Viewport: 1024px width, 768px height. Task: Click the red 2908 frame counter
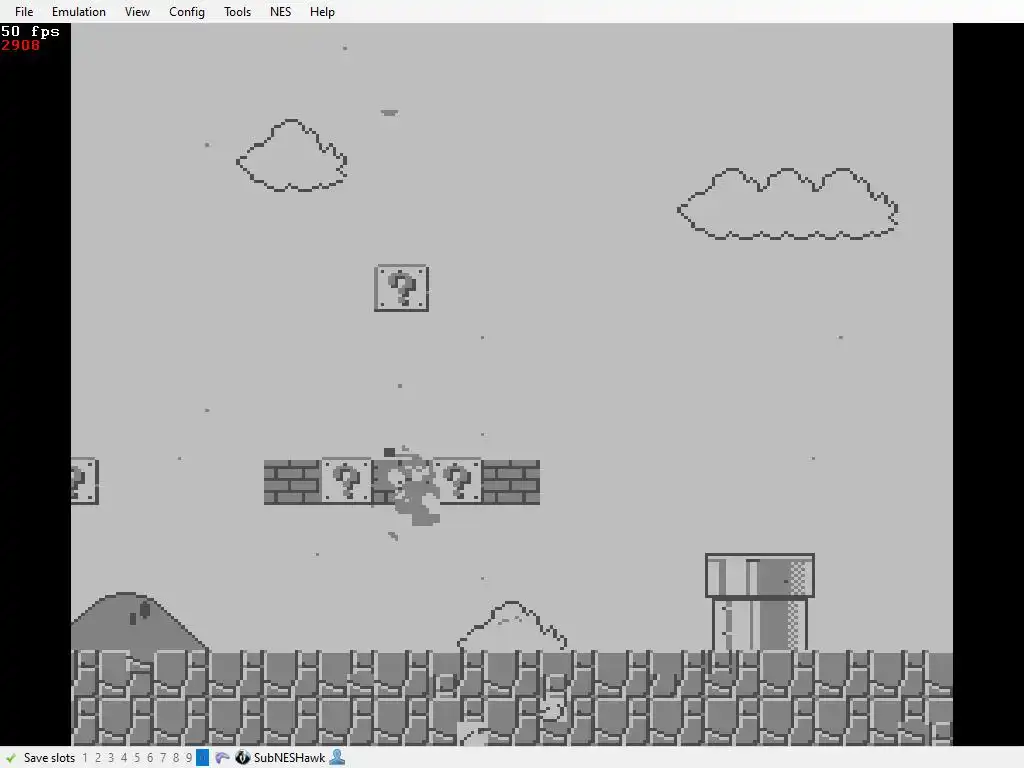click(x=20, y=45)
